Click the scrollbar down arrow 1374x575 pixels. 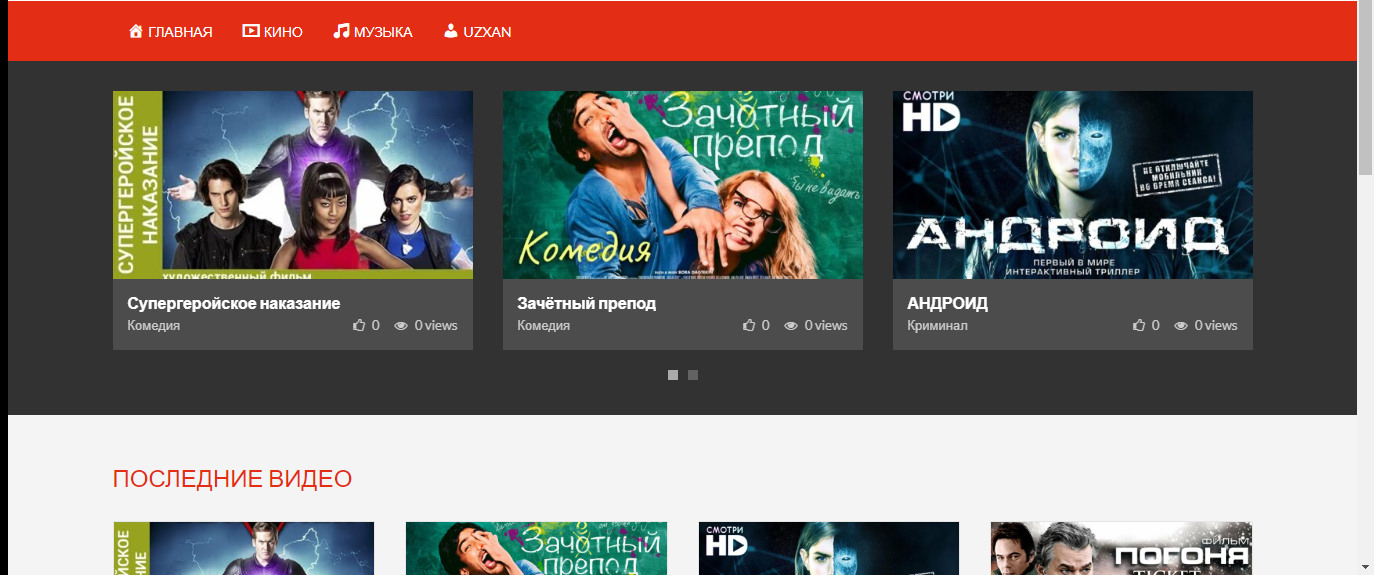pyautogui.click(x=1365, y=567)
